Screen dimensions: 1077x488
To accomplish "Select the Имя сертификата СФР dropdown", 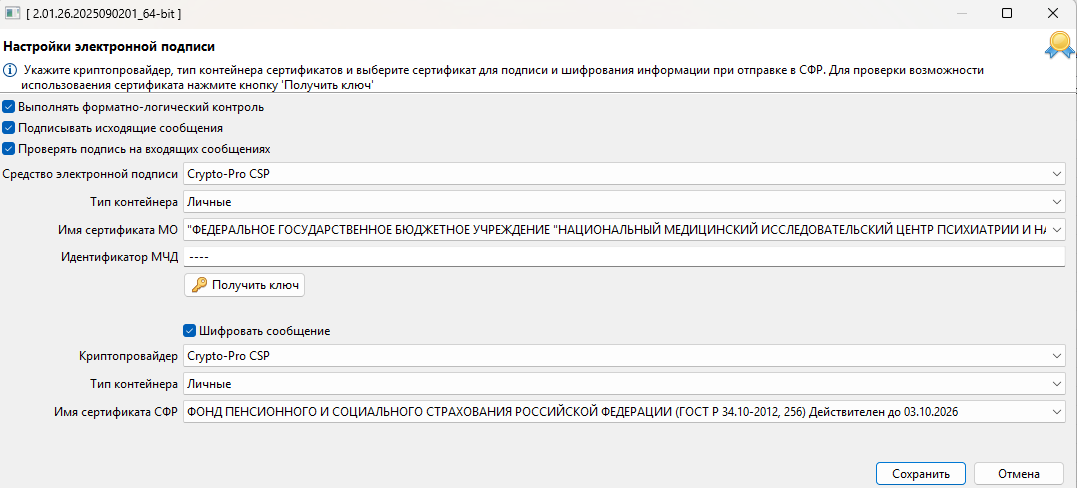I will click(x=1058, y=411).
